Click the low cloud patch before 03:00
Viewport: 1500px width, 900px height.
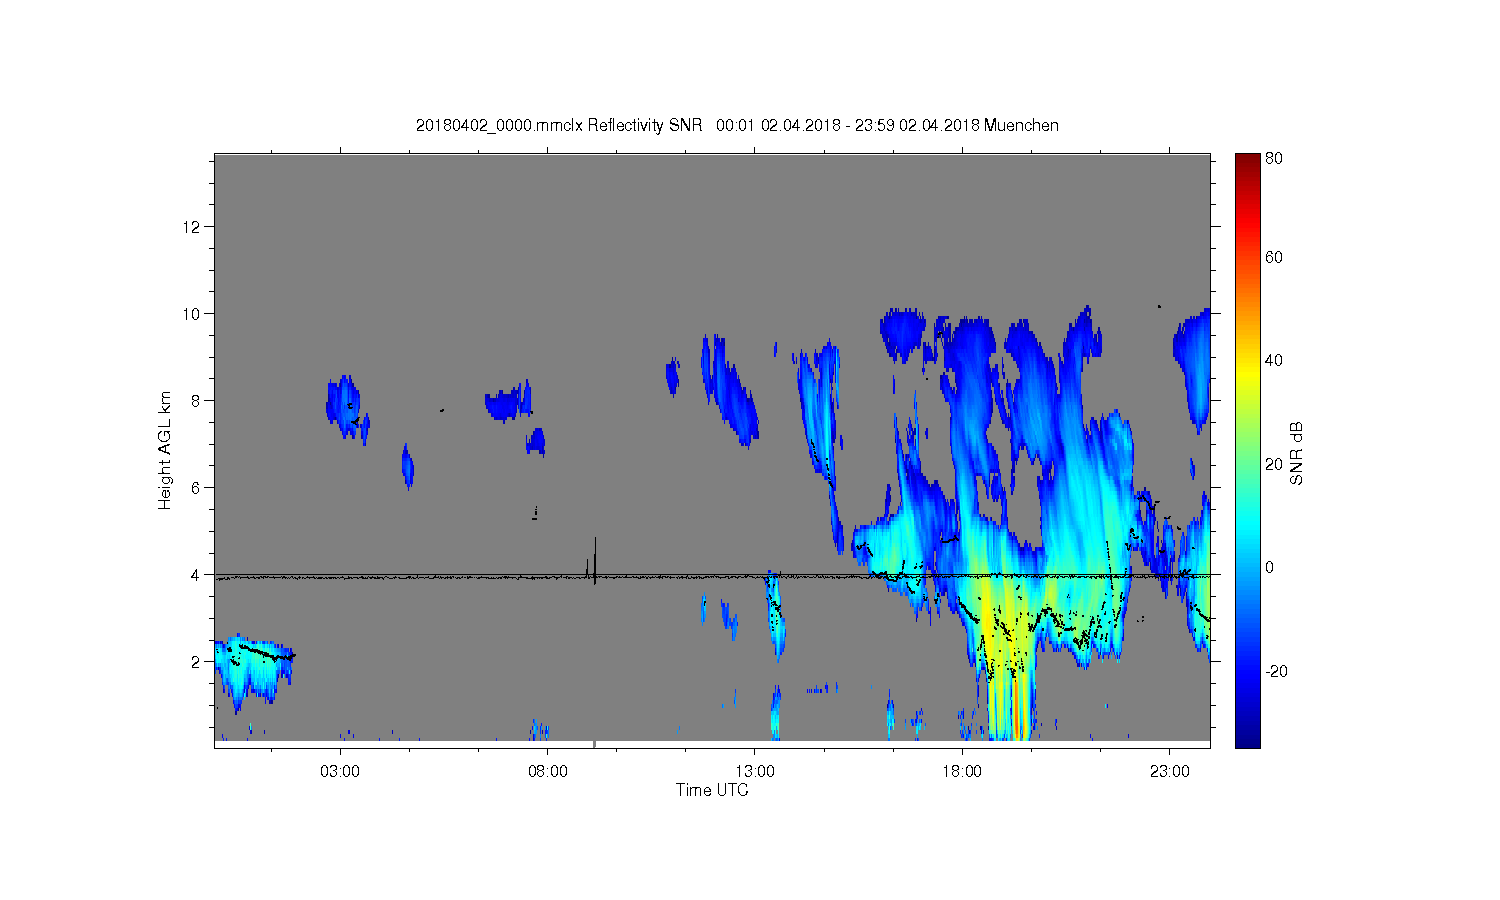point(254,671)
